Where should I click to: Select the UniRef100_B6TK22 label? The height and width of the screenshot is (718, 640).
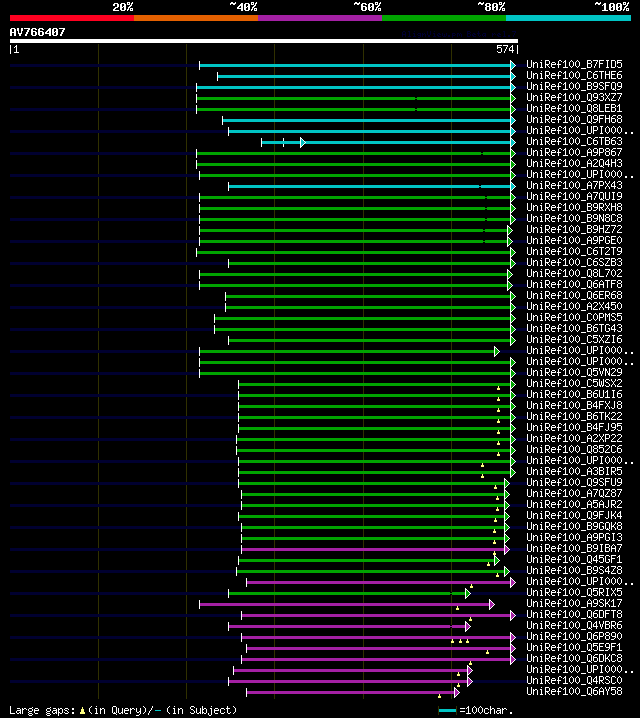pos(574,416)
